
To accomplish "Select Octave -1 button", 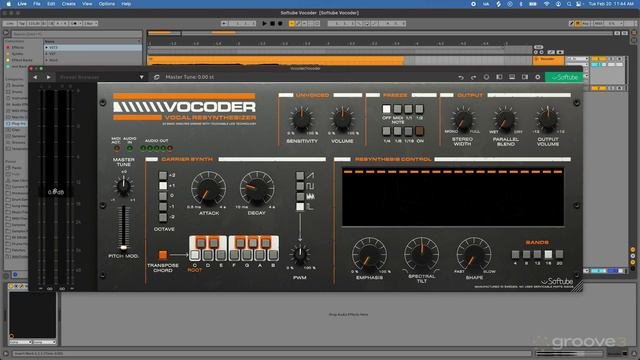I will point(163,207).
